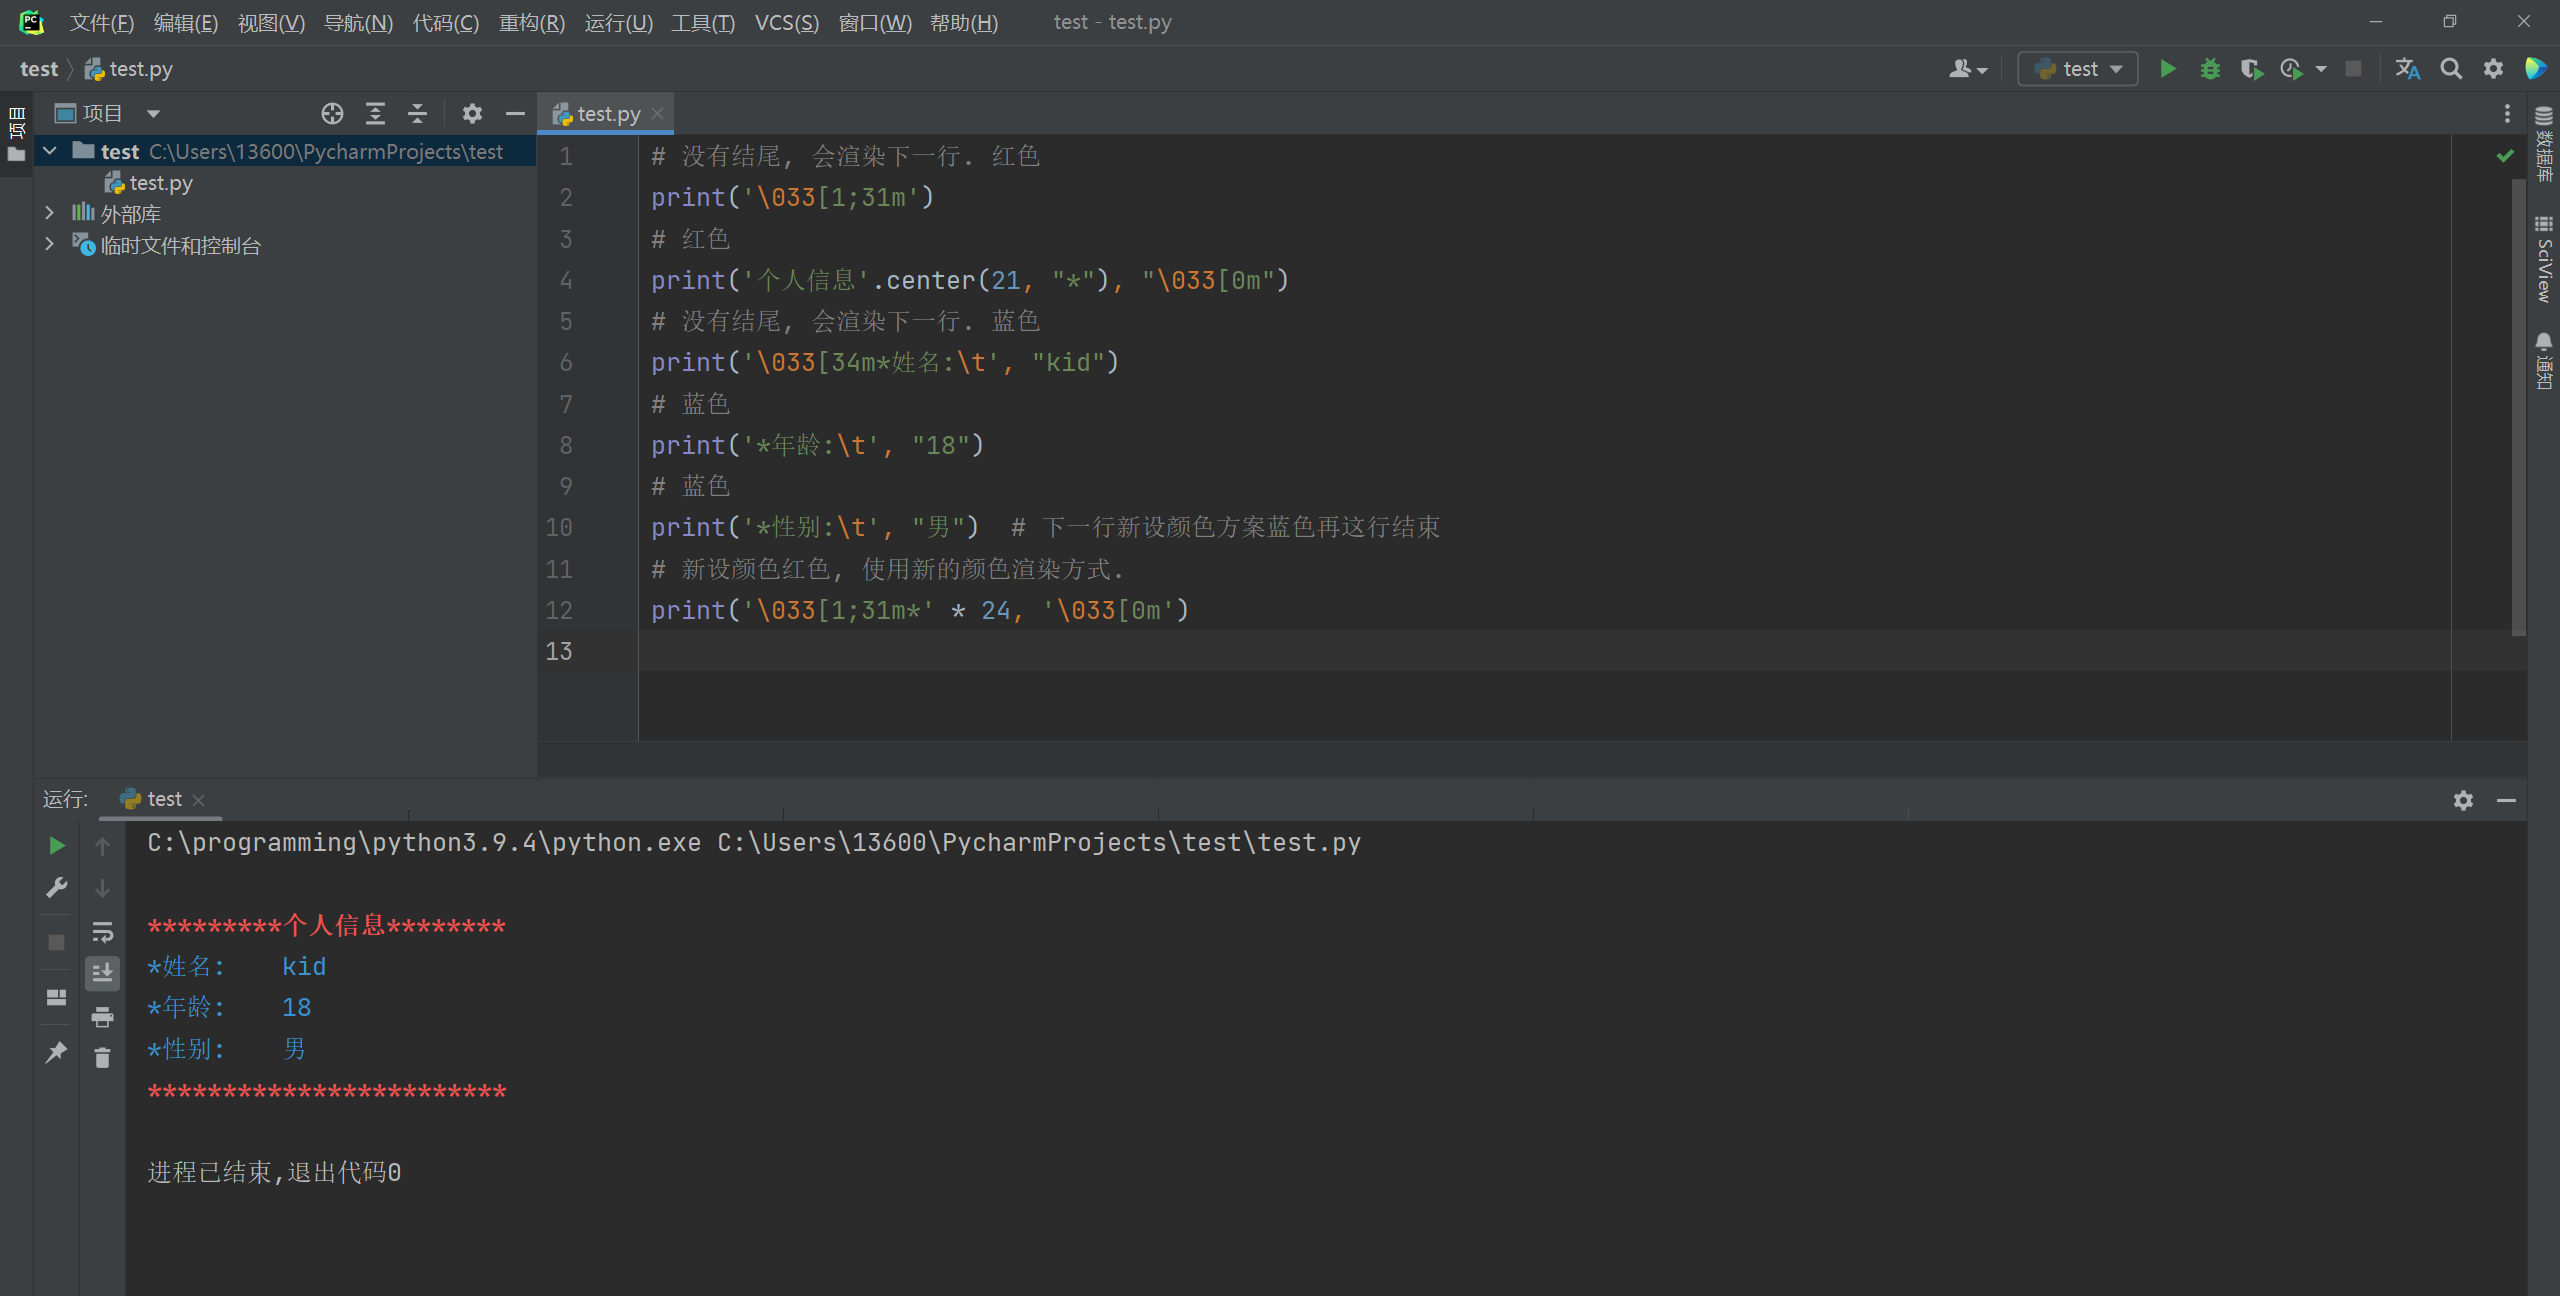Open the test run configuration dropdown
Image resolution: width=2560 pixels, height=1296 pixels.
(x=2078, y=69)
